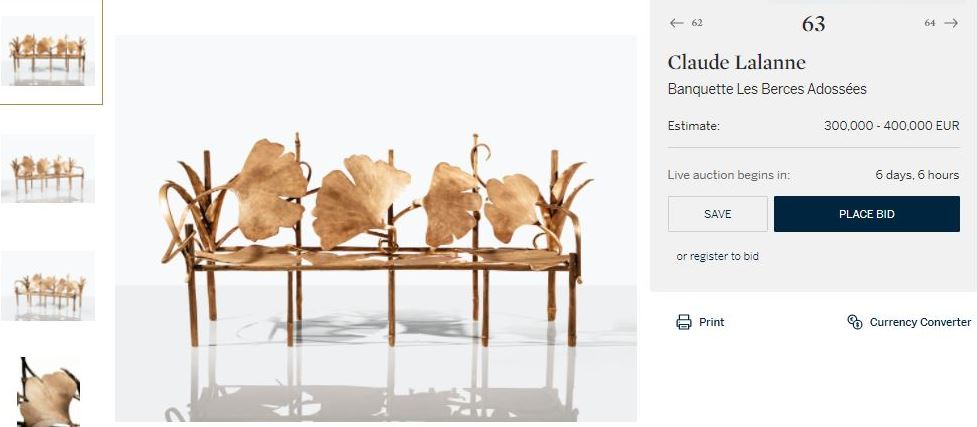The height and width of the screenshot is (427, 977).
Task: Click the main bench image
Action: pos(376,228)
